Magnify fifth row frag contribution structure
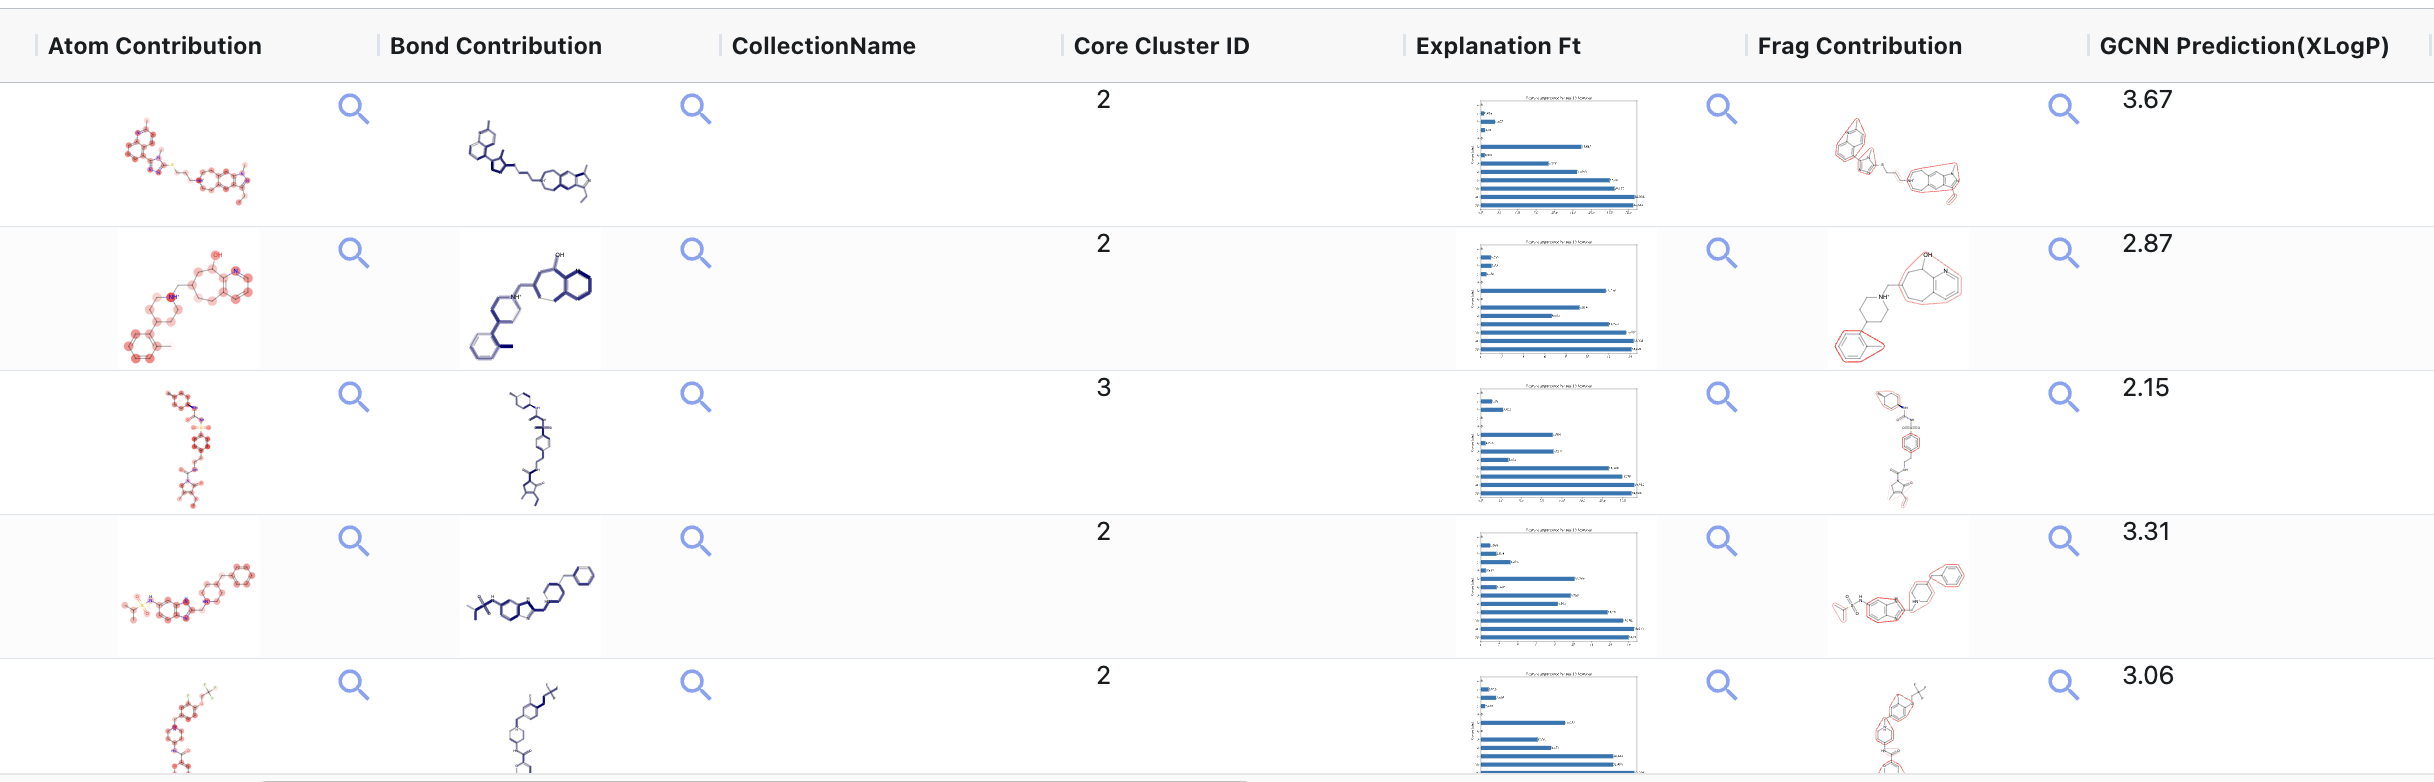This screenshot has height=782, width=2434. (2063, 684)
